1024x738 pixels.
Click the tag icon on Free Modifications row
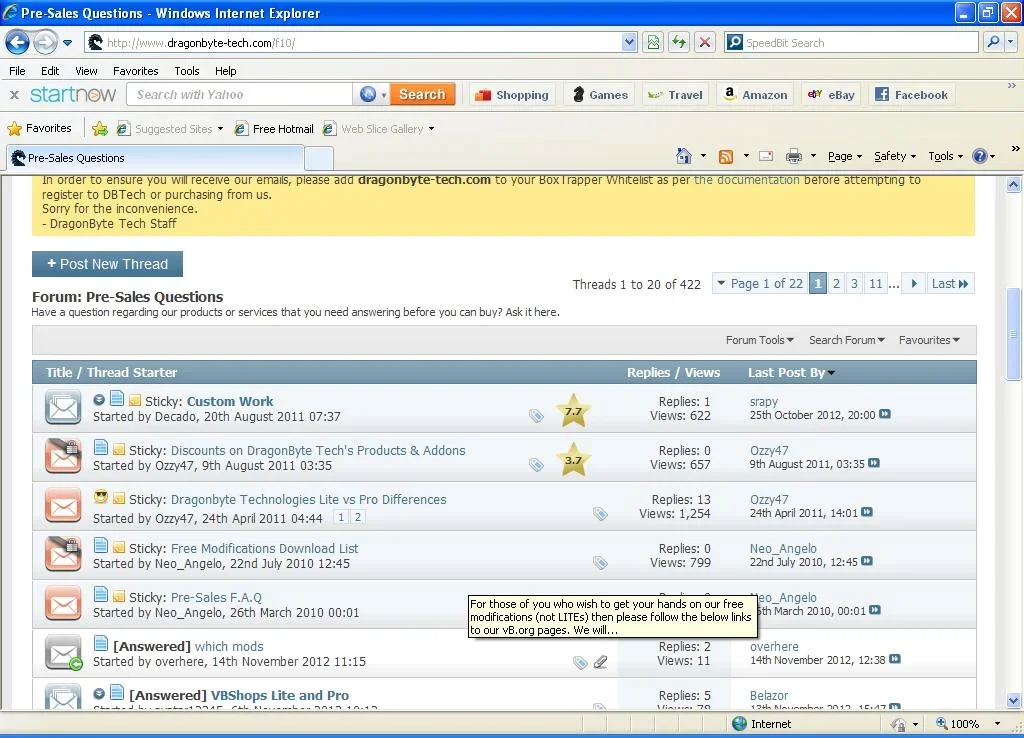[x=600, y=562]
